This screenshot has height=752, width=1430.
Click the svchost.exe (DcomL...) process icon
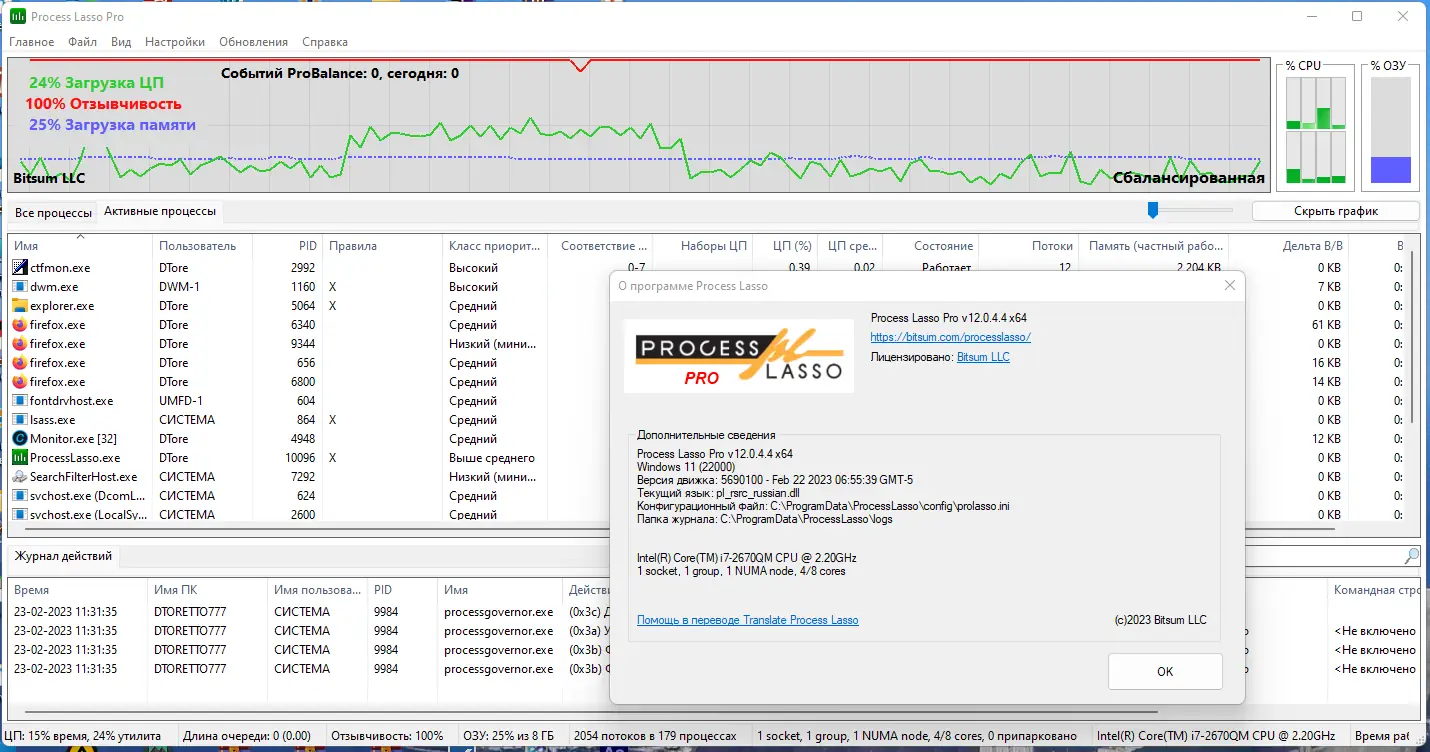[20, 495]
